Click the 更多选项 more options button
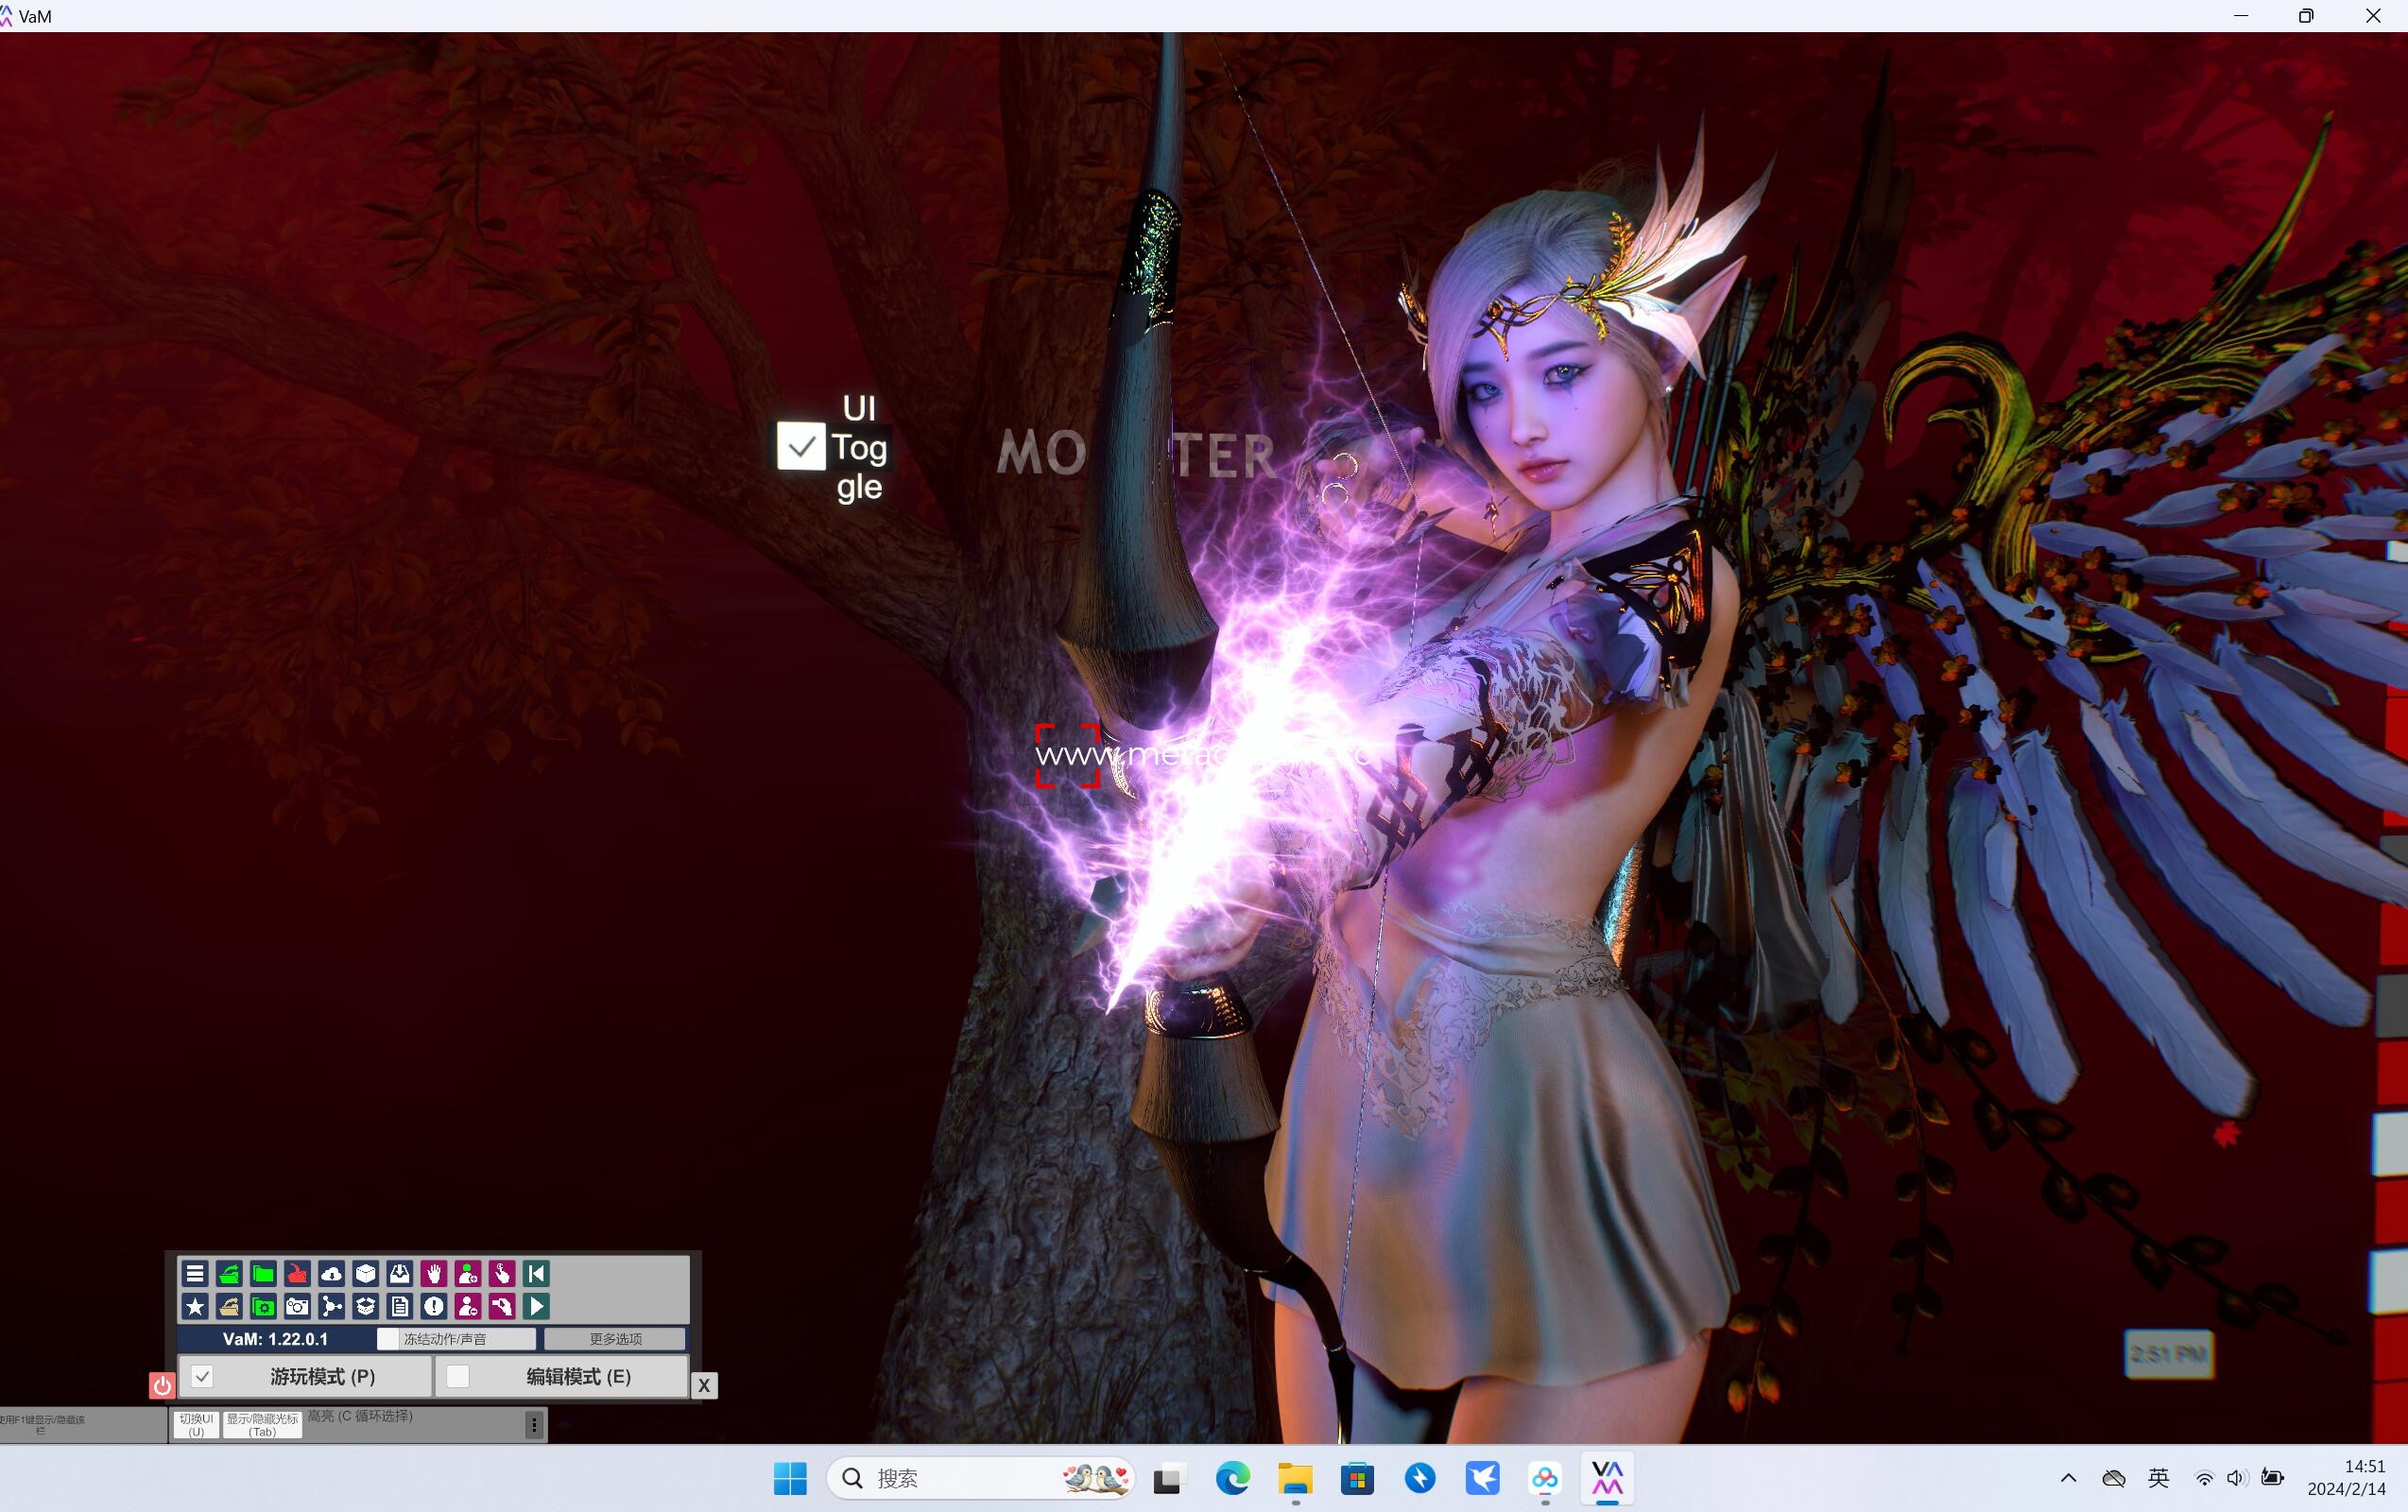This screenshot has height=1512, width=2408. point(615,1339)
